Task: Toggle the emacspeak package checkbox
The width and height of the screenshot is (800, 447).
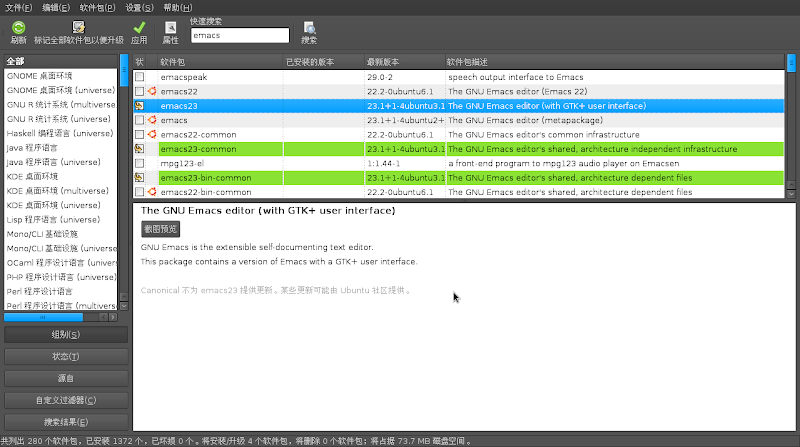Action: pos(139,77)
